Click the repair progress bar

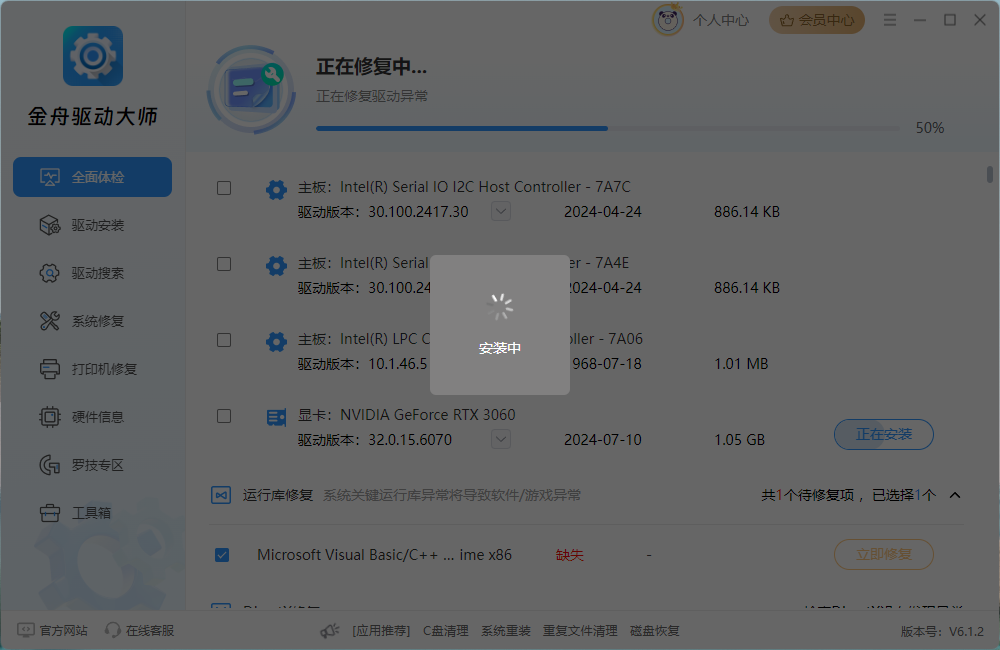[608, 128]
